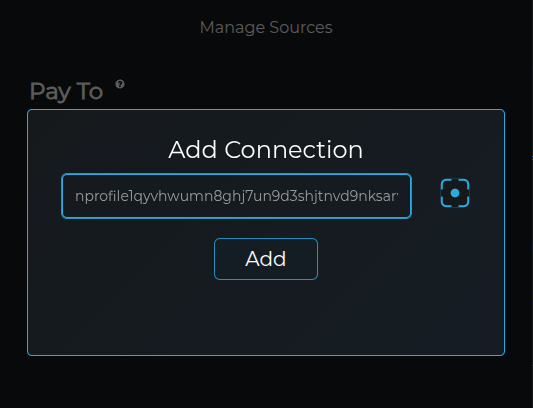Screen dimensions: 533x408
Task: Focus the nprofile connection input field
Action: (237, 196)
